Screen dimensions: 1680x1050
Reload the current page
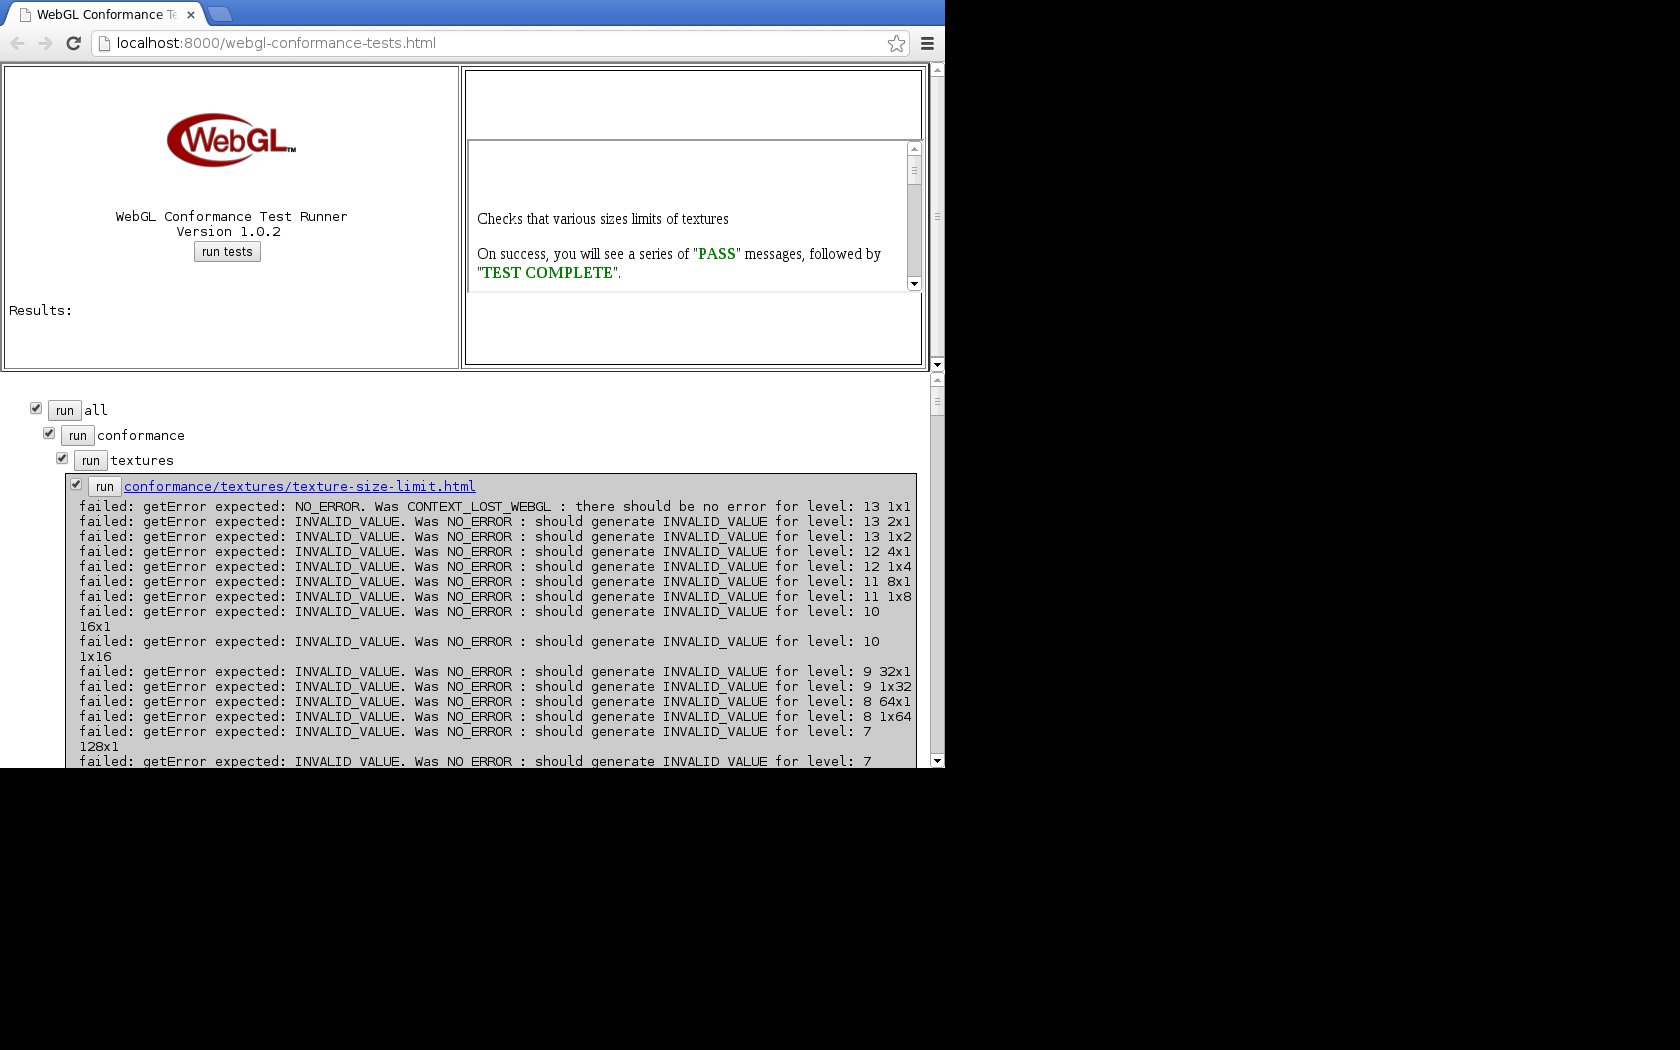coord(73,43)
